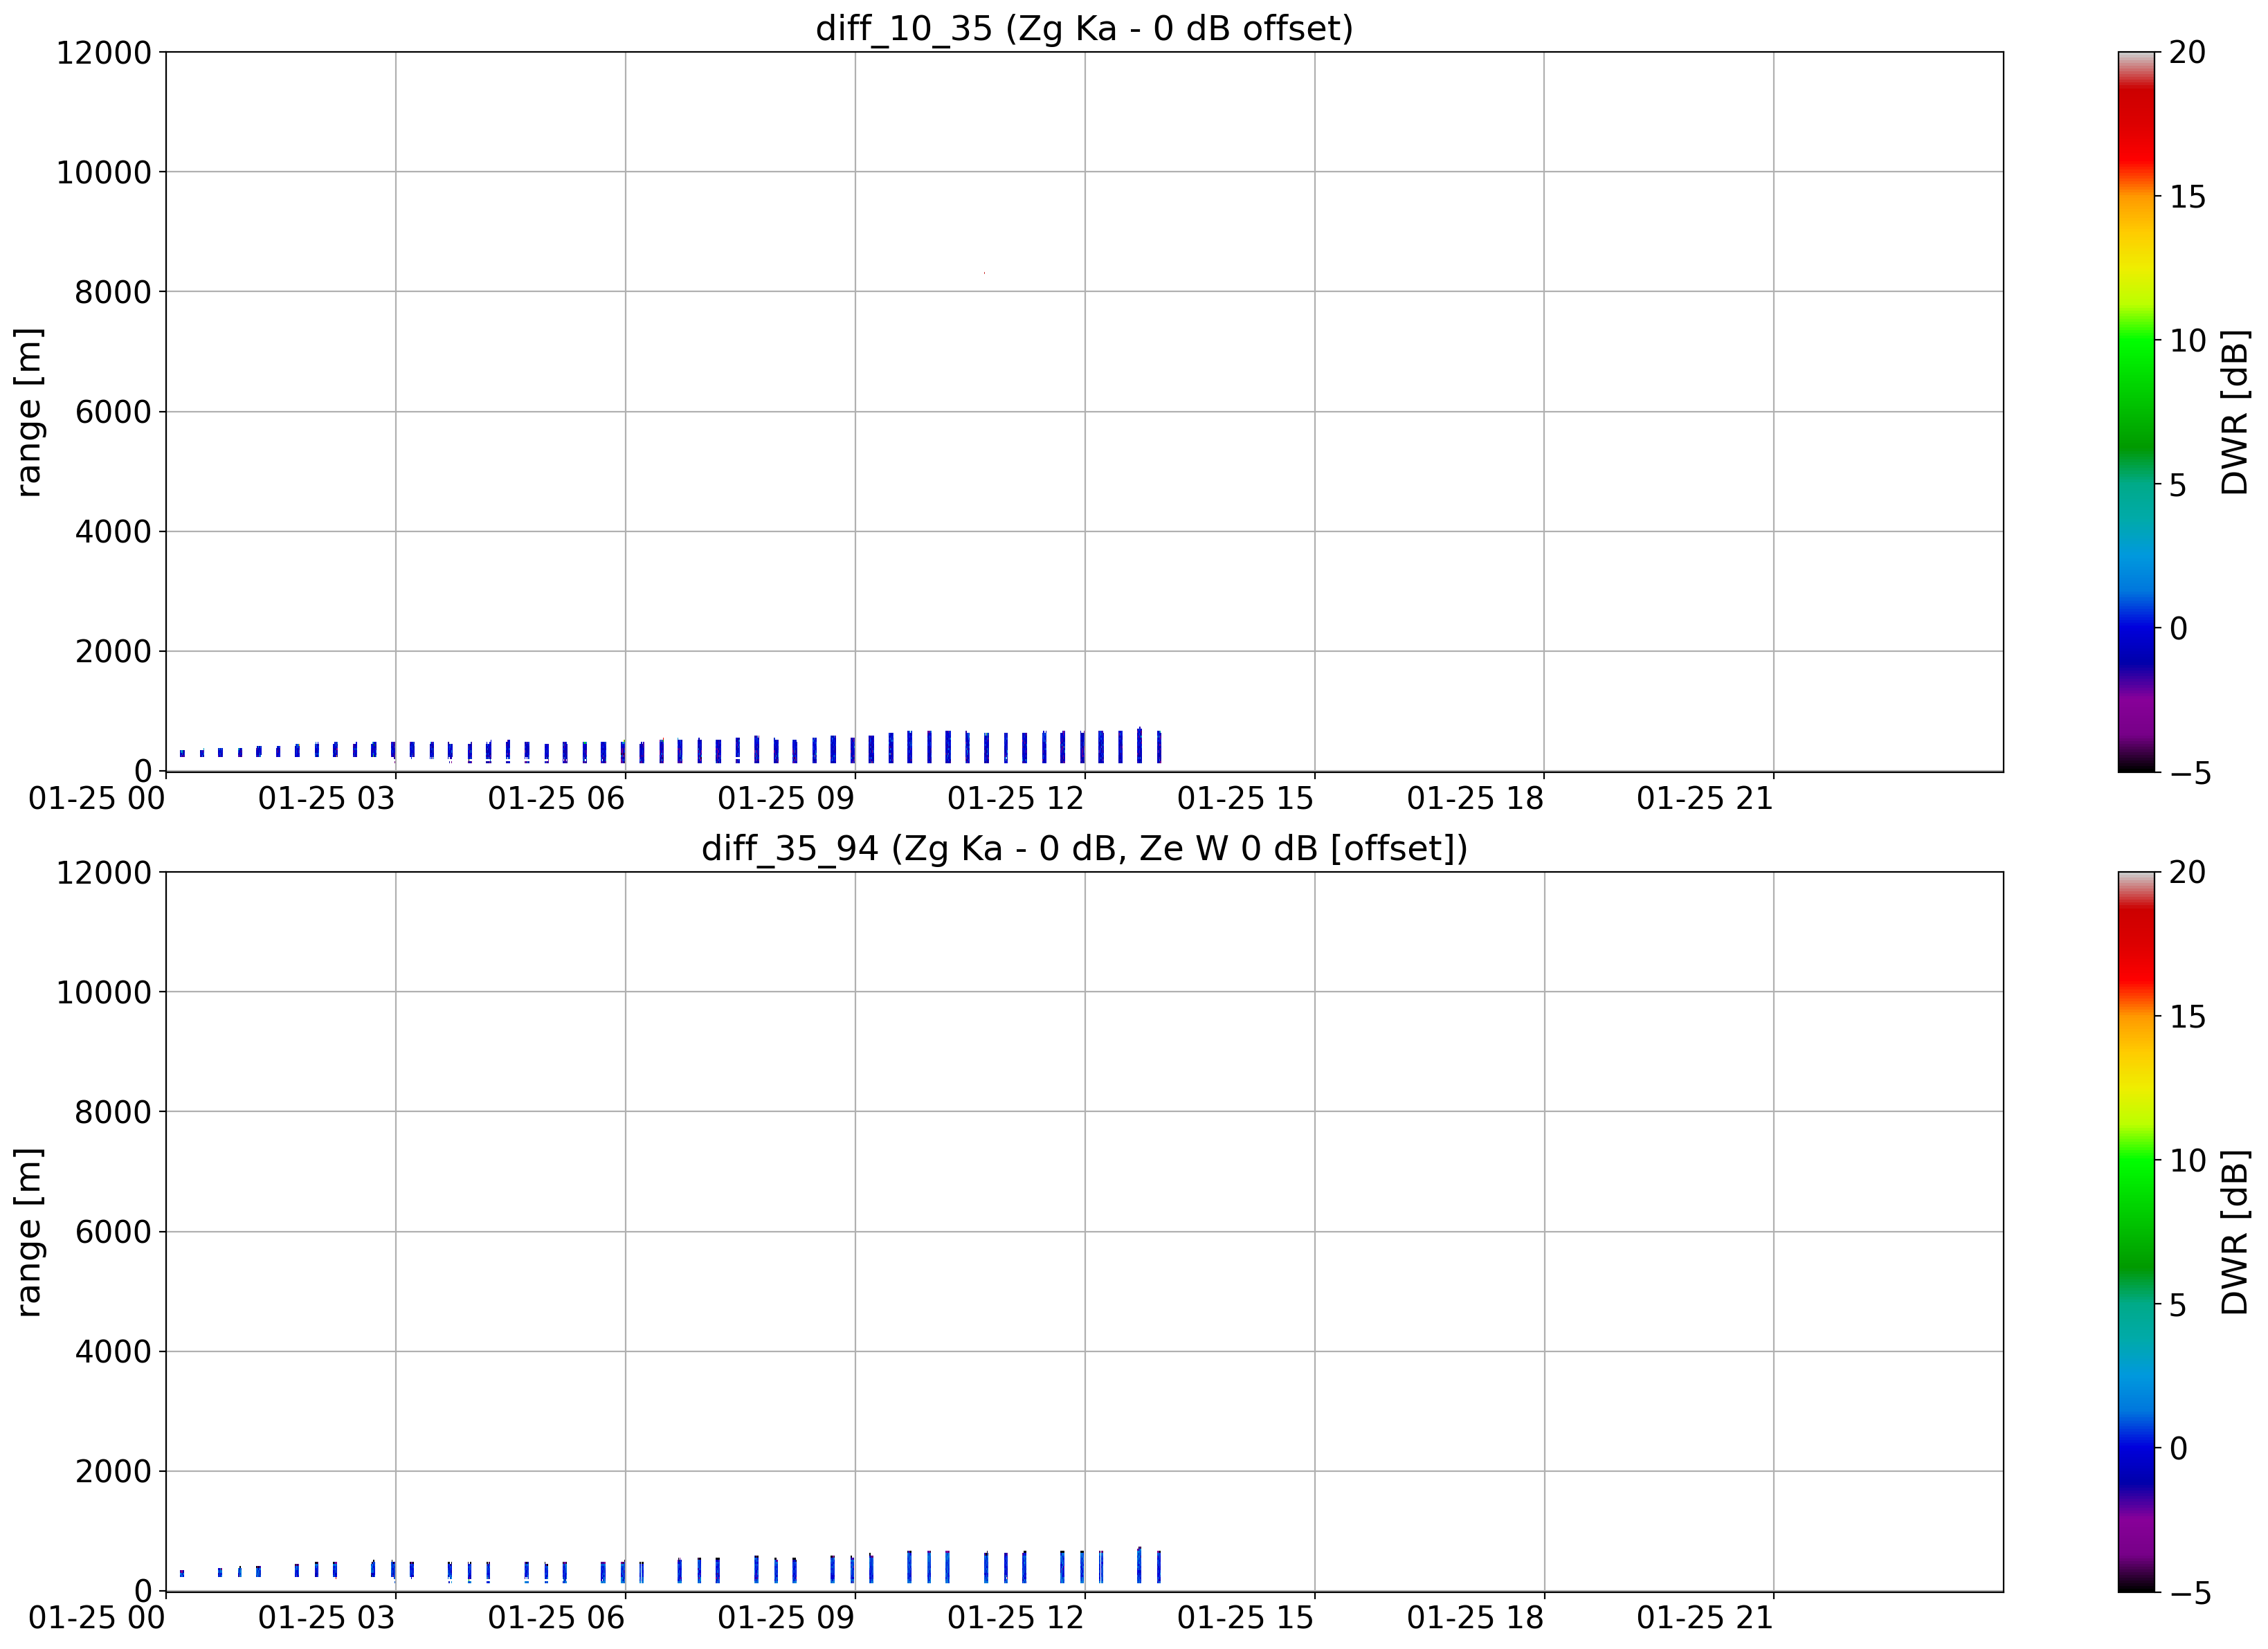This screenshot has width=2268, height=1649.
Task: Select x-tick '01-25 00' under diff_10_35 plot
Action: pos(97,798)
